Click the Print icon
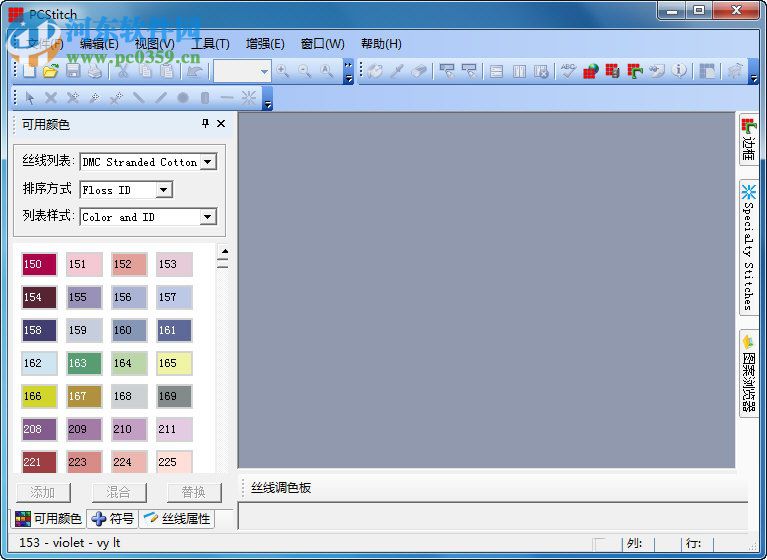Image resolution: width=767 pixels, height=560 pixels. [95, 71]
